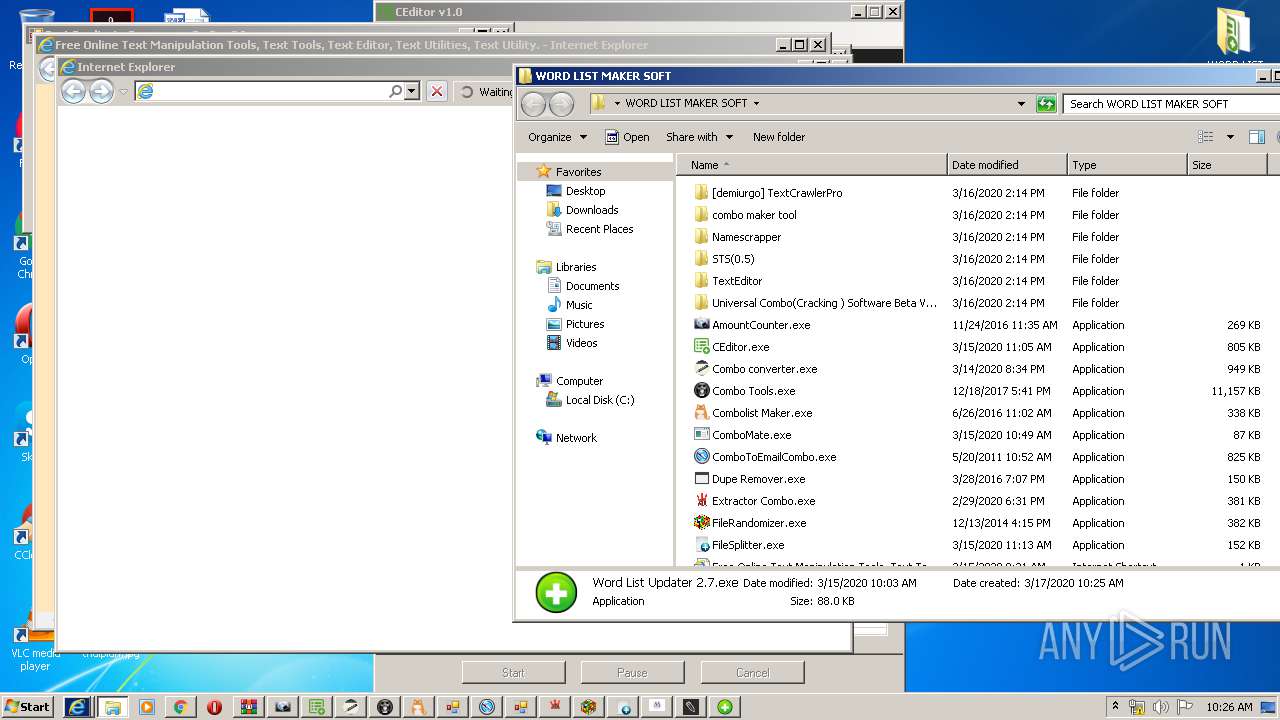Select Combolist Maker.exe icon
Viewport: 1280px width, 720px height.
pyautogui.click(x=702, y=413)
